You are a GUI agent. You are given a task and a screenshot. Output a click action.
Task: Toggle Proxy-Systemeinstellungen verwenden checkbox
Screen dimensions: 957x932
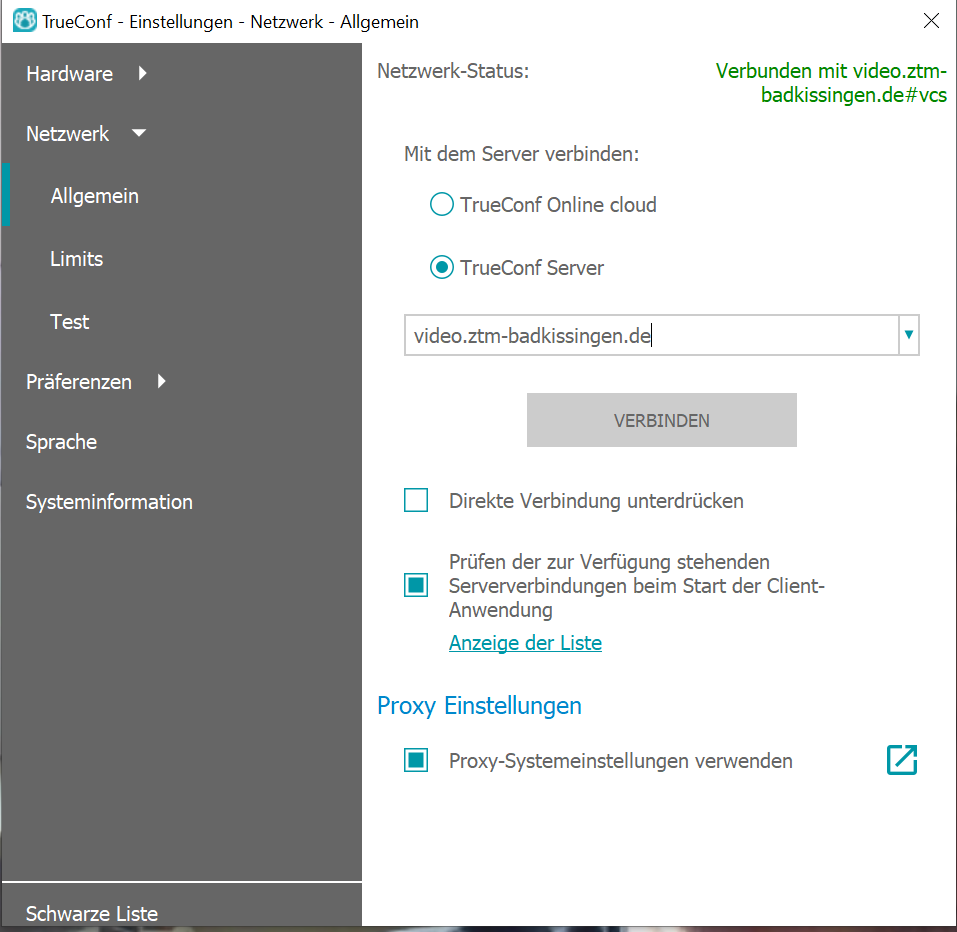point(416,760)
